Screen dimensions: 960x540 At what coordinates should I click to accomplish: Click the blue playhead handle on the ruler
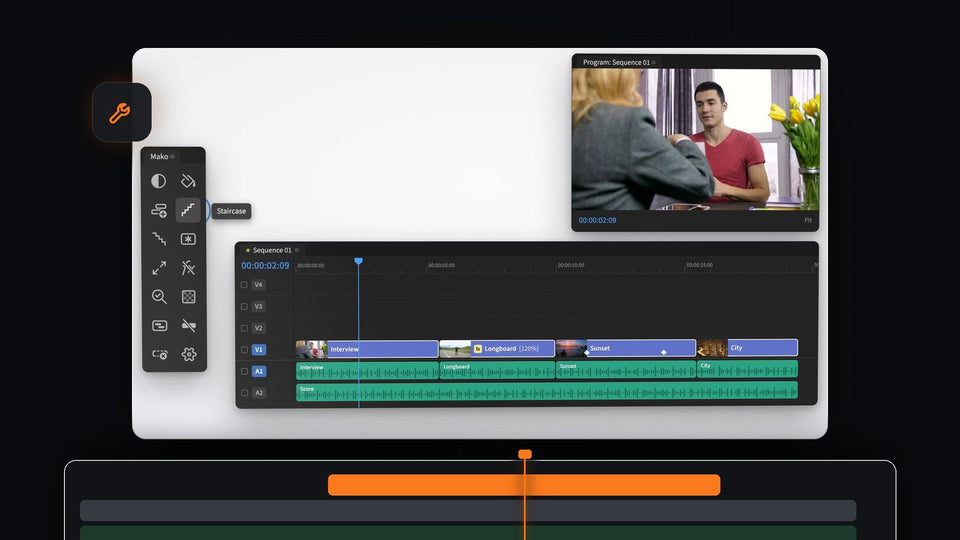tap(359, 261)
